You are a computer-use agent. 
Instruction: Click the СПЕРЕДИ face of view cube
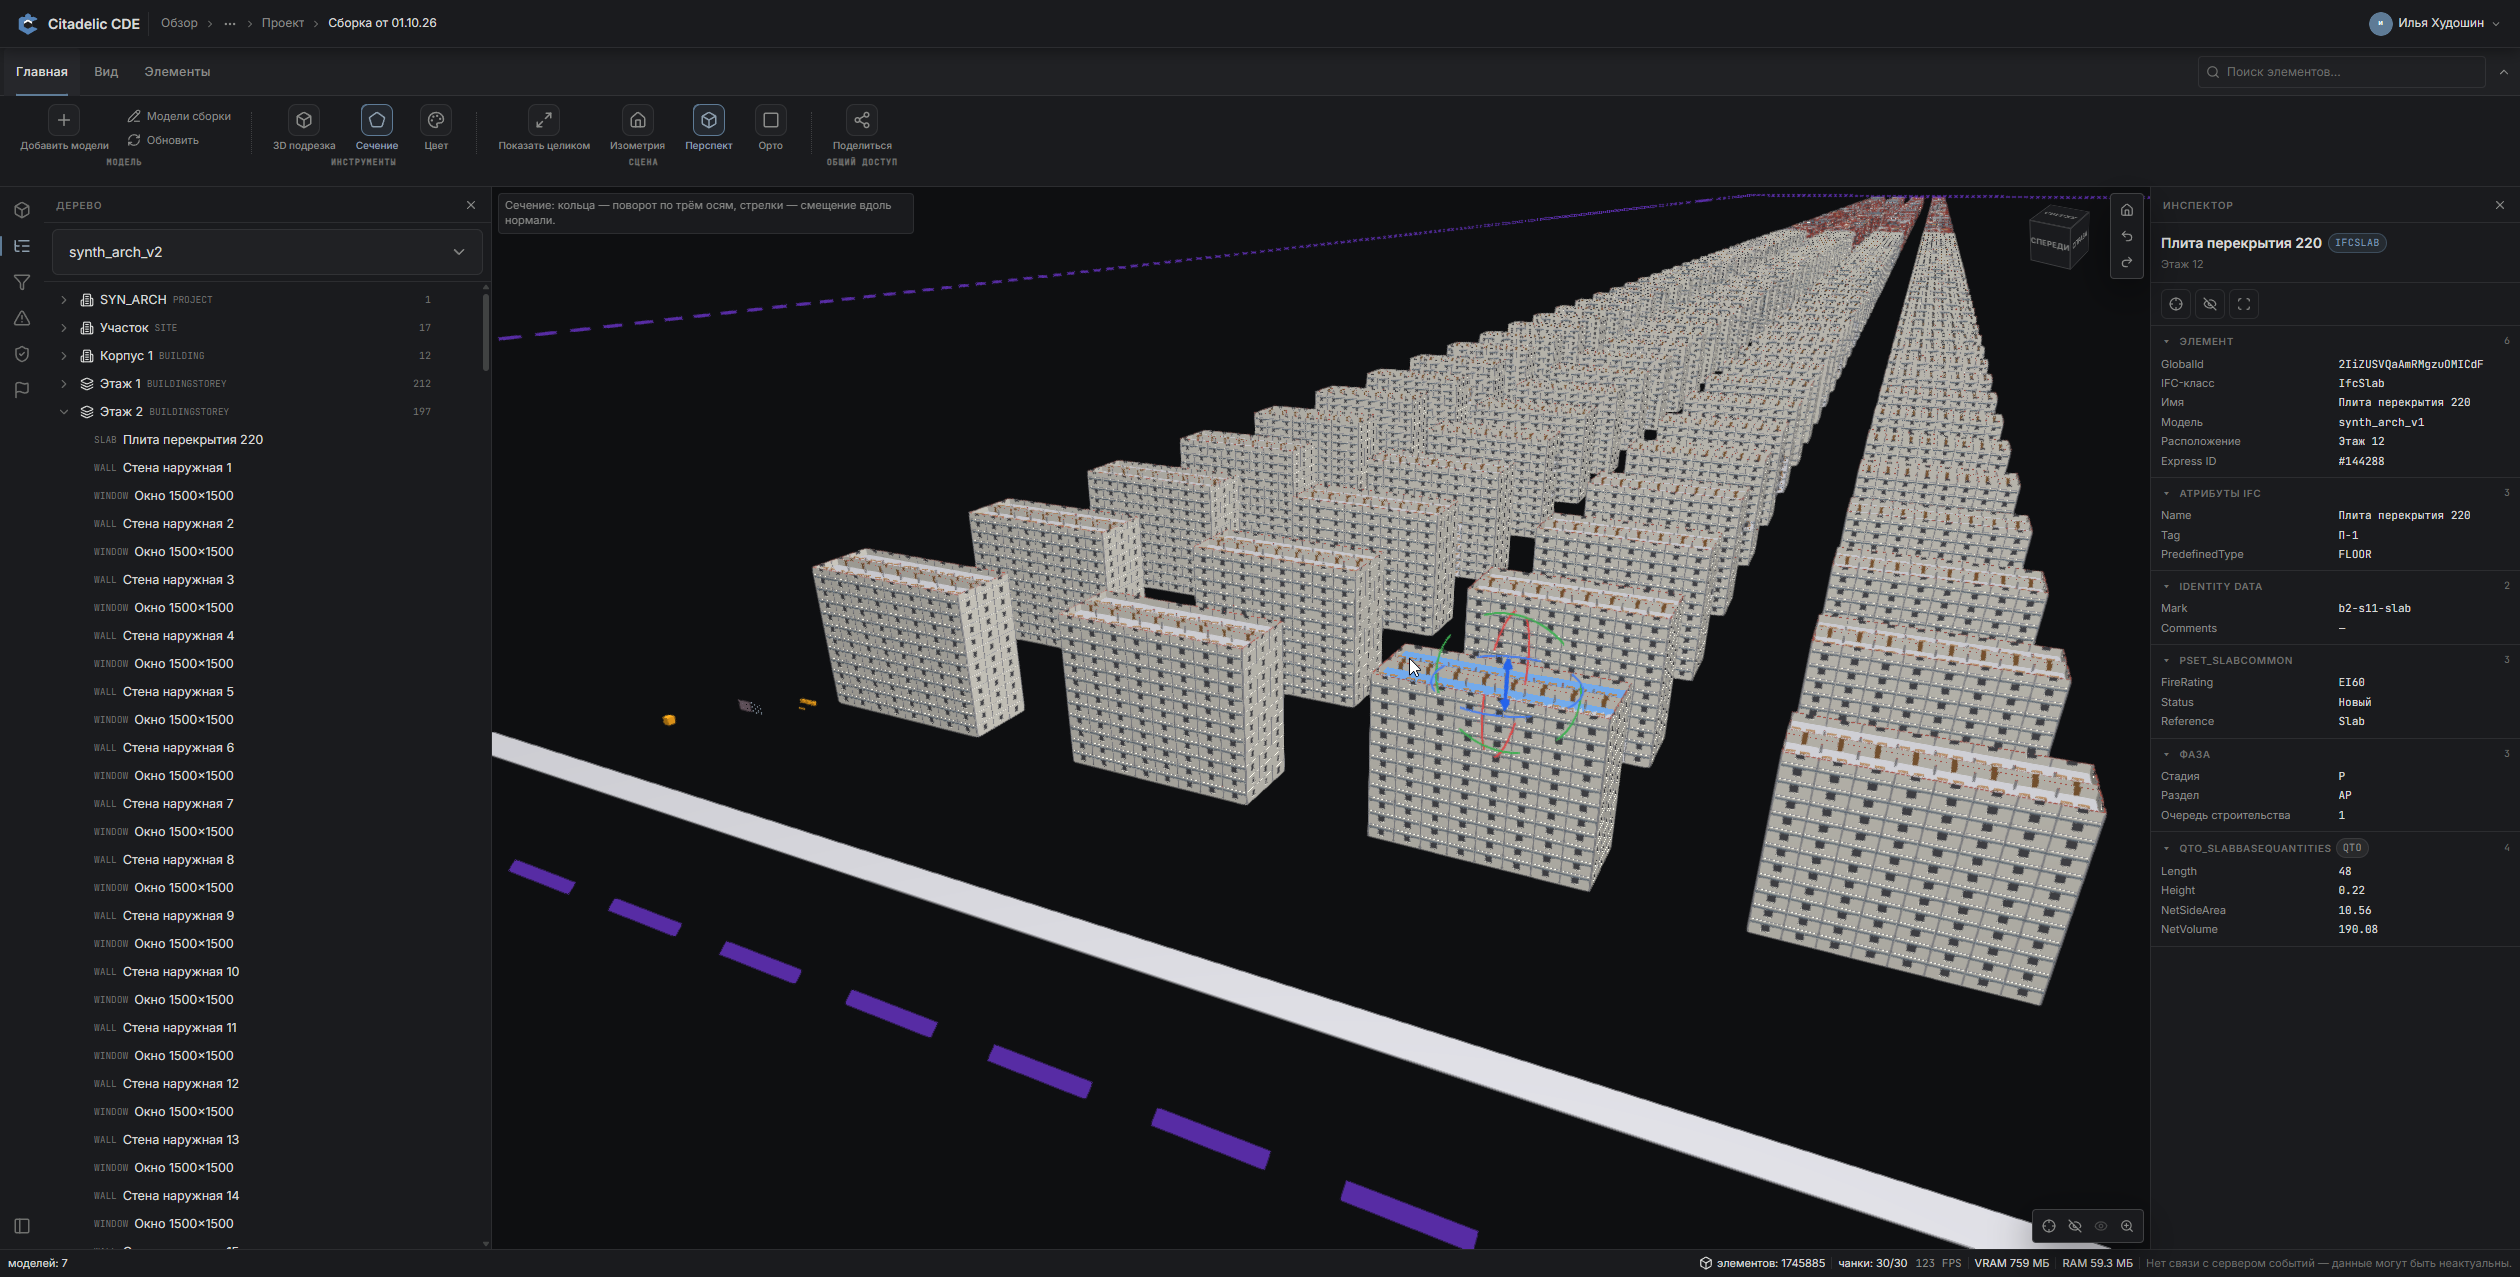[x=2049, y=245]
